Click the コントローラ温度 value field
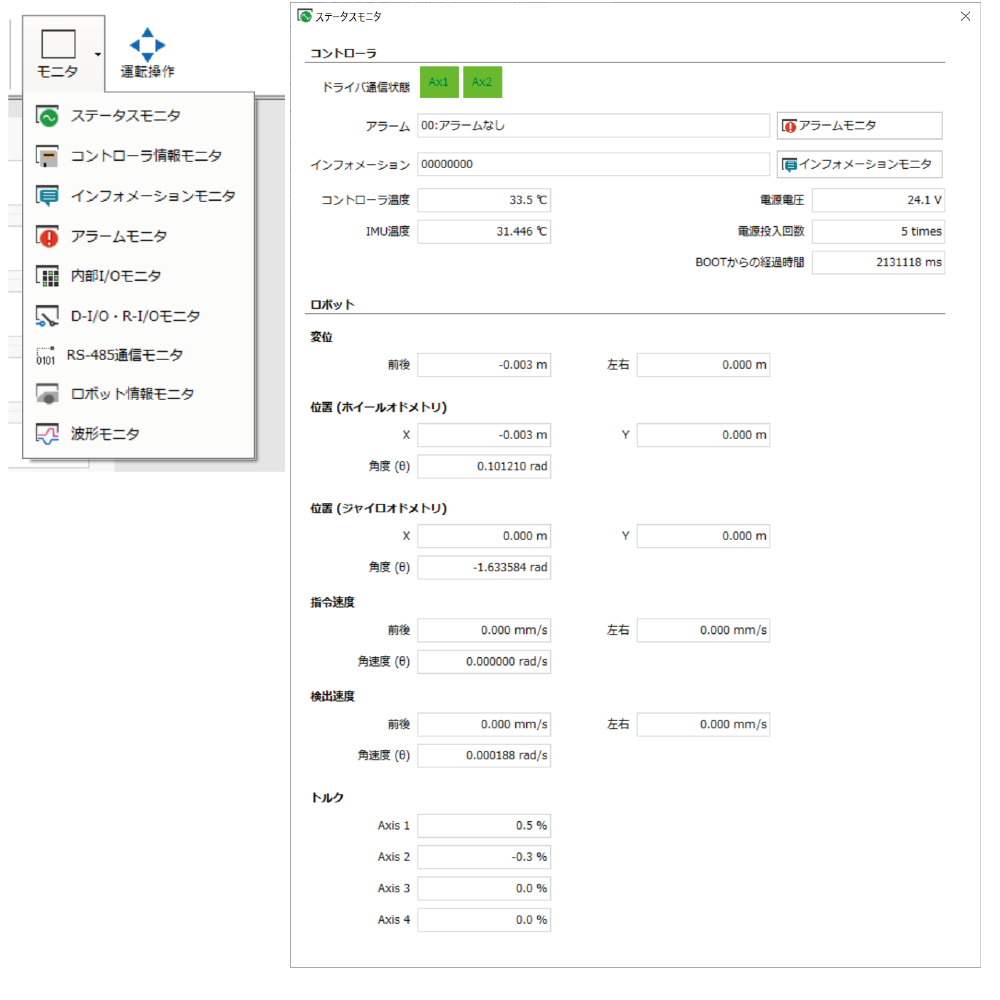Screen dimensions: 1000x1000 point(484,200)
